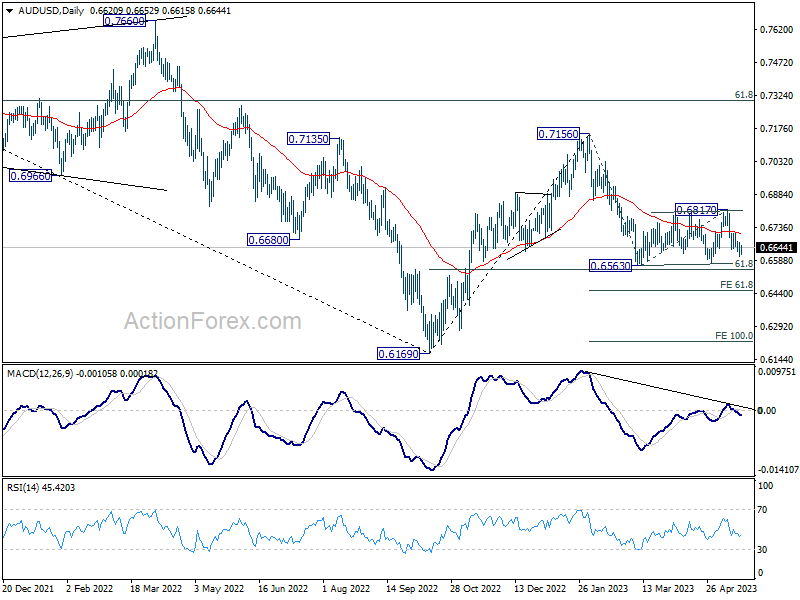Screen dimensions: 800x600
Task: Click the 0.68840 price axis value
Action: (777, 195)
